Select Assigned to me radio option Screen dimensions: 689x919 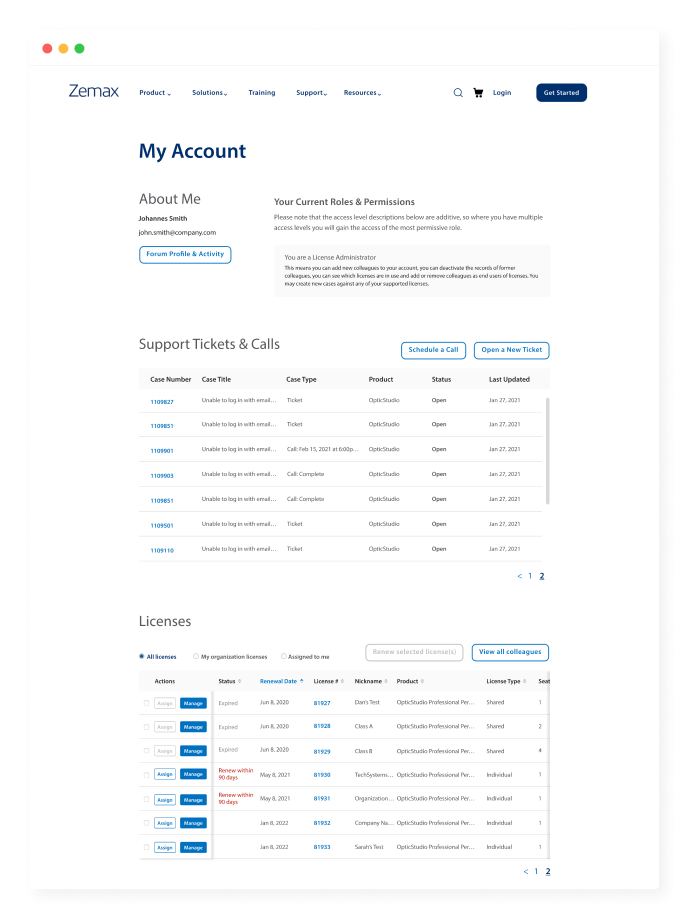tap(284, 656)
